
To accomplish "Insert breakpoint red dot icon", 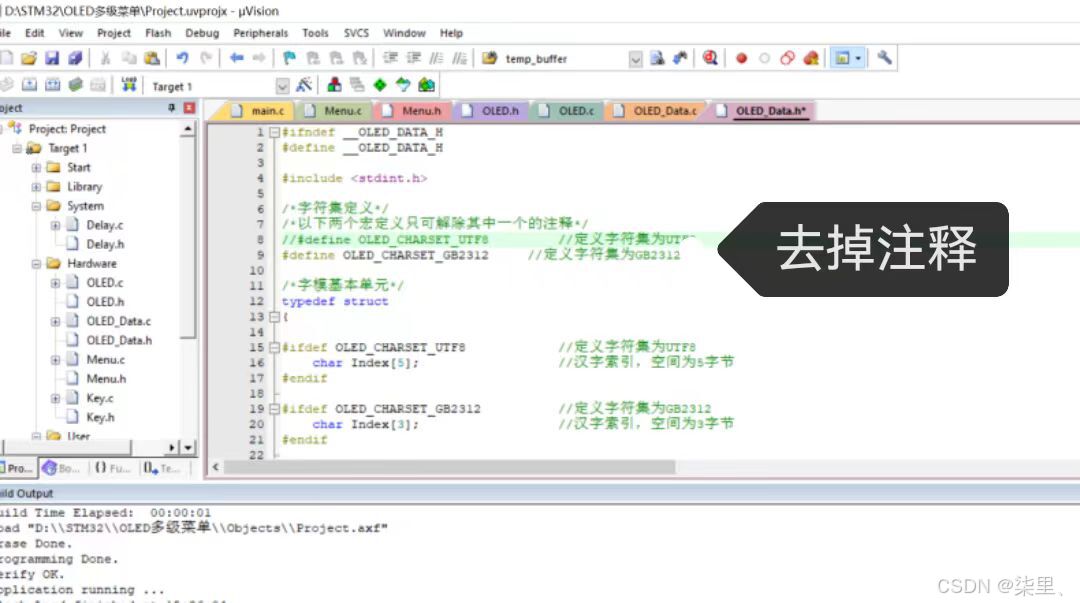I will (741, 59).
